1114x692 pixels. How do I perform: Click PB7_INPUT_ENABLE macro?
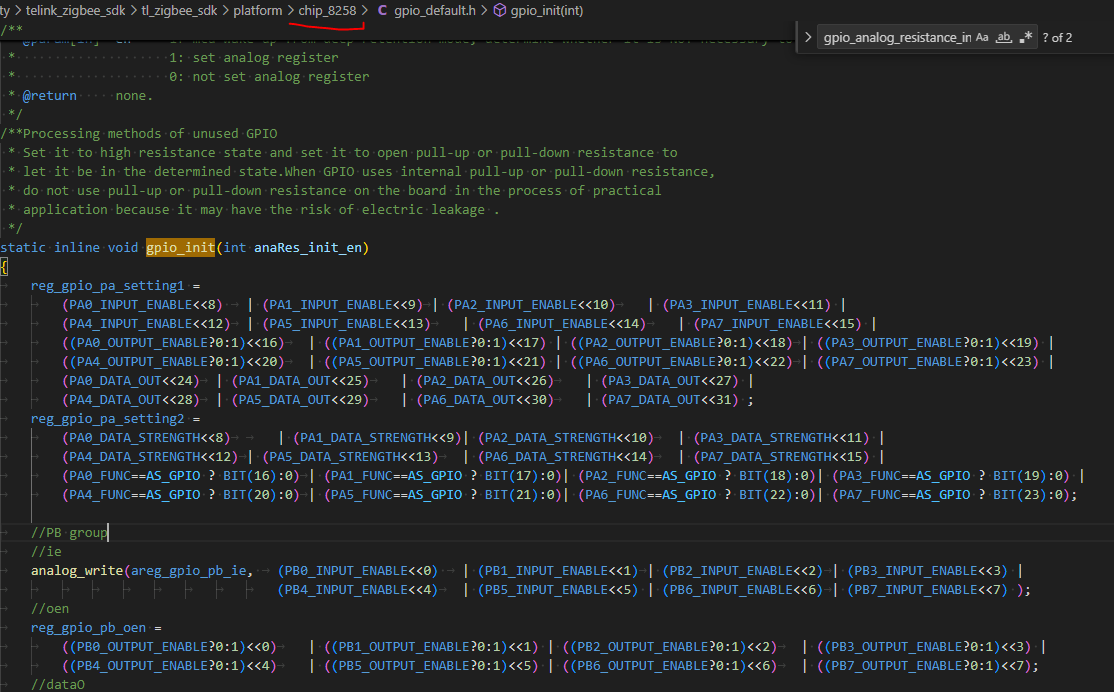[x=916, y=590]
